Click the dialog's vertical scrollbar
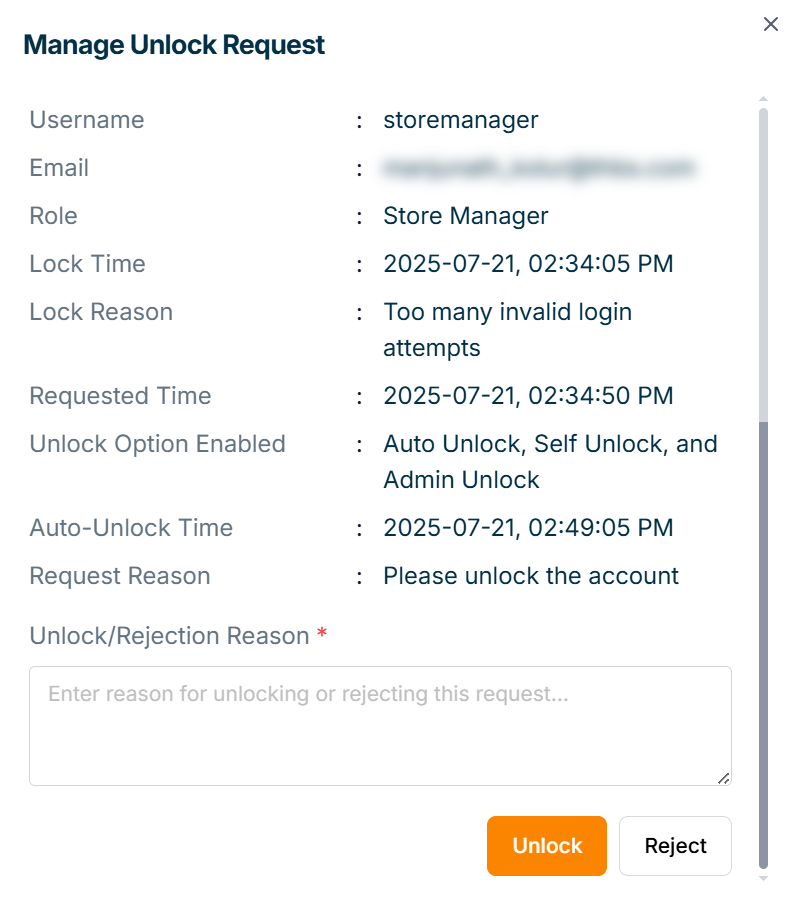Image resolution: width=788 pixels, height=902 pixels. tap(764, 640)
